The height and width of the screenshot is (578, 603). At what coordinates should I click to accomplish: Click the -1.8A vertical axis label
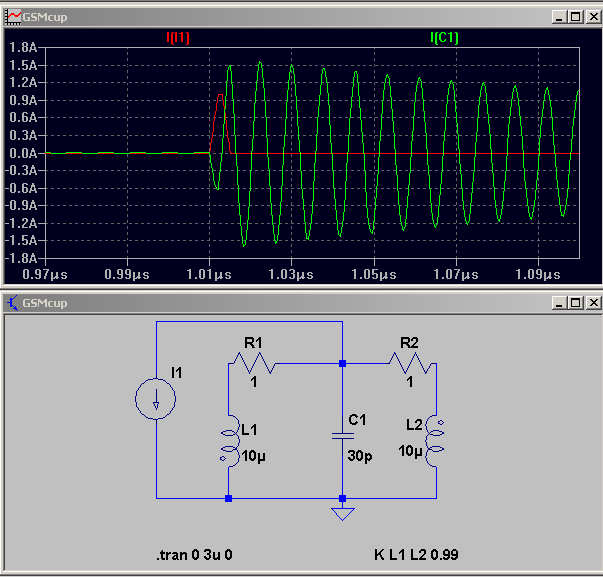pos(21,258)
